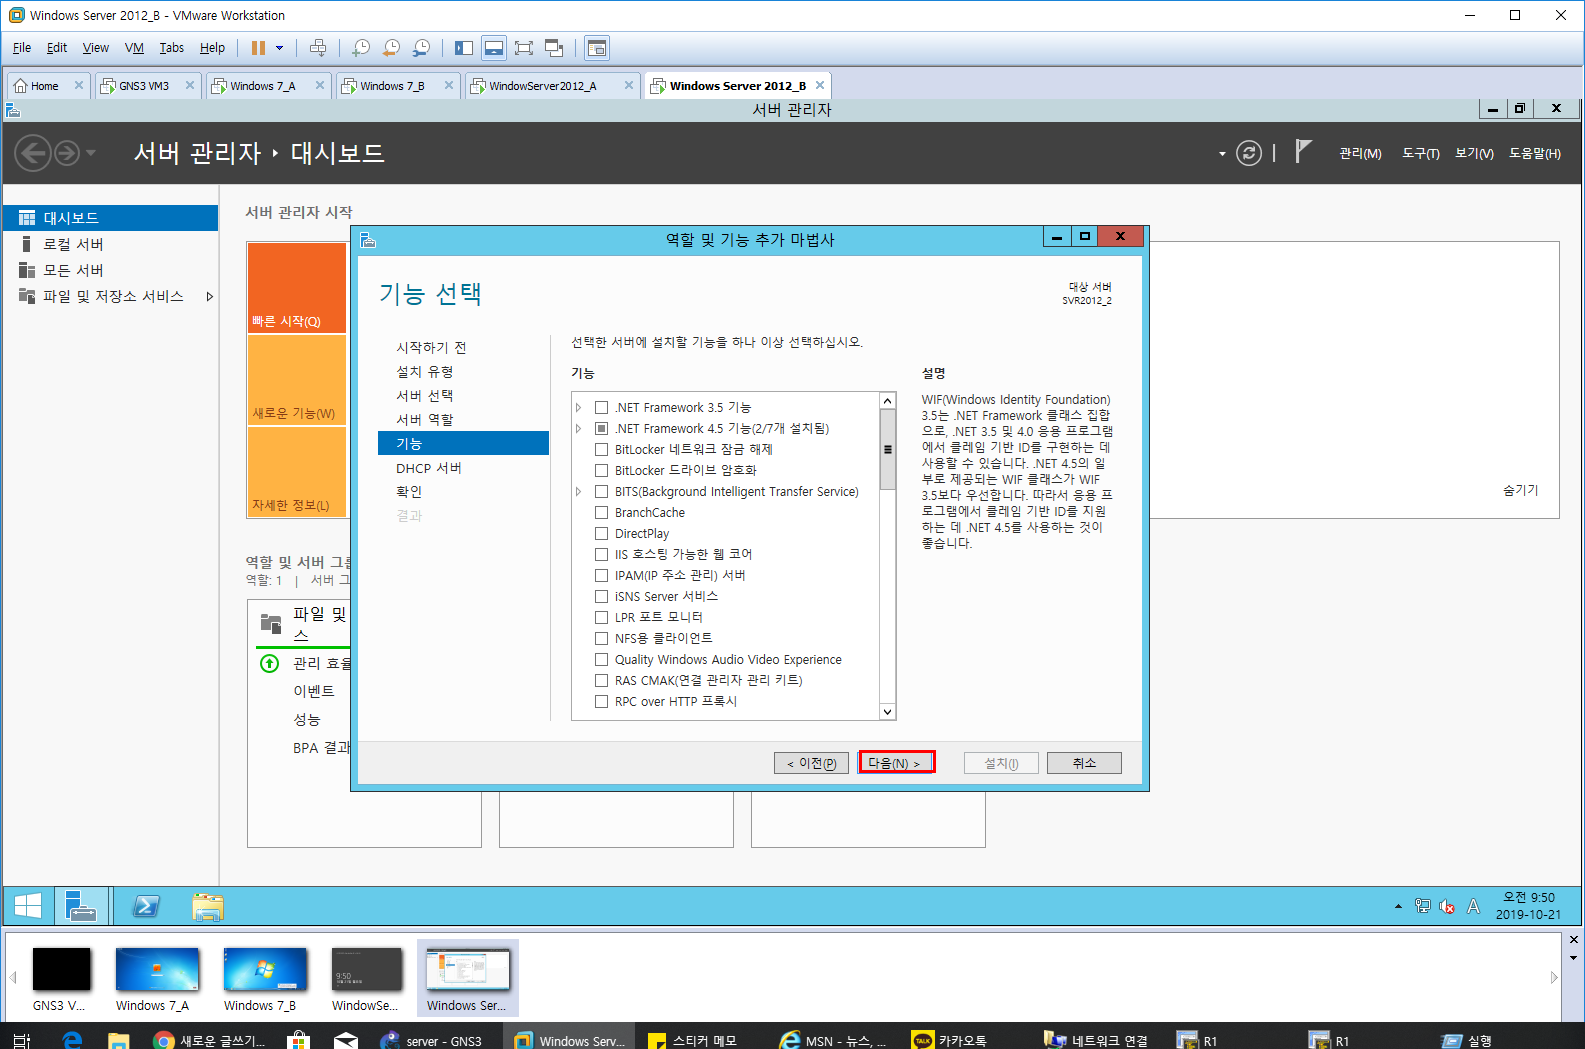Click the 숨기기 link
Image resolution: width=1585 pixels, height=1049 pixels.
(x=1520, y=490)
